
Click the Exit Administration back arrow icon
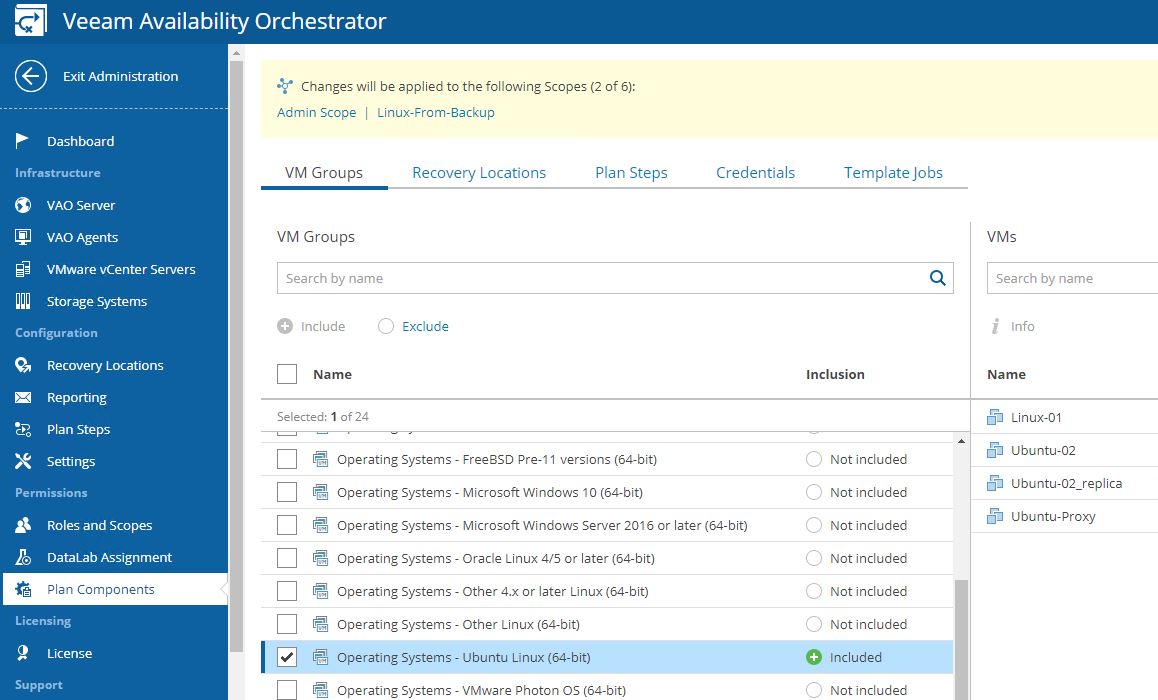(31, 76)
